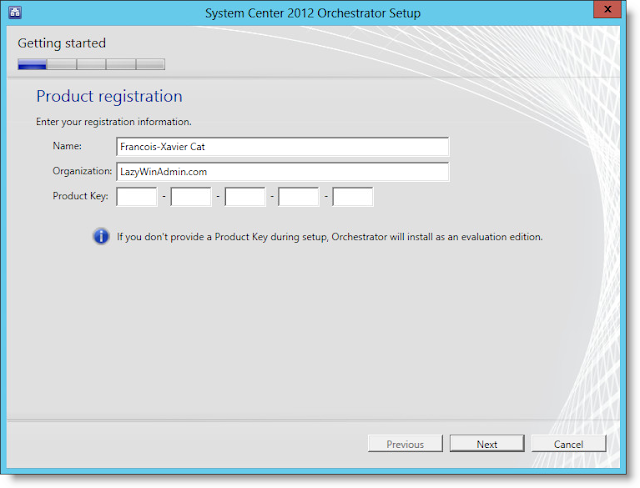This screenshot has height=488, width=640.
Task: Select the fifth Product Key box
Action: (x=353, y=197)
